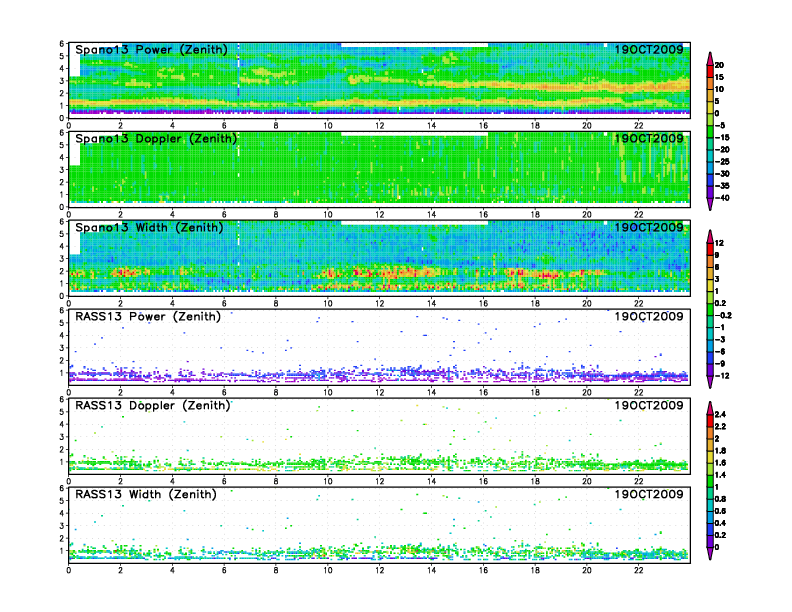
Task: Click the RASS13 Width (Zenith) panel title
Action: [x=146, y=494]
